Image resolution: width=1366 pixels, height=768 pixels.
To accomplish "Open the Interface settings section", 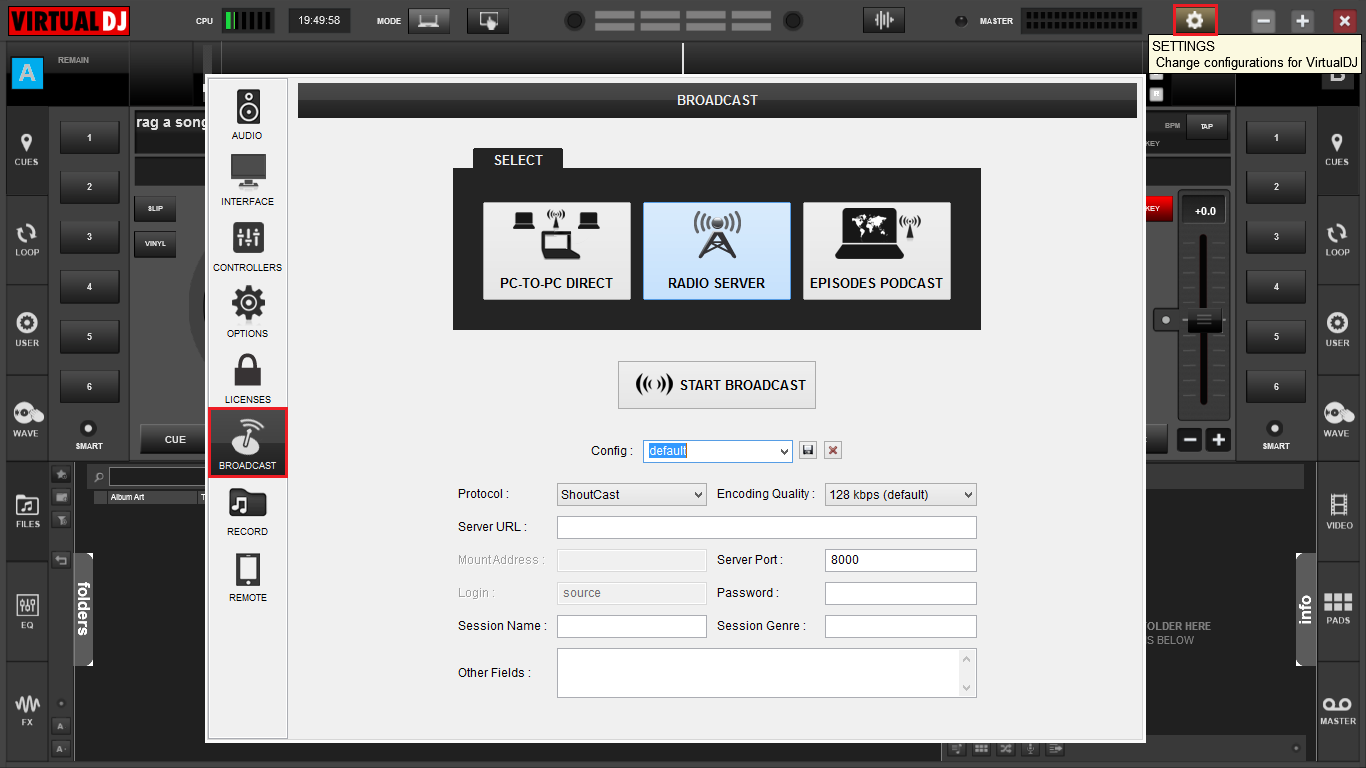I will tap(247, 179).
